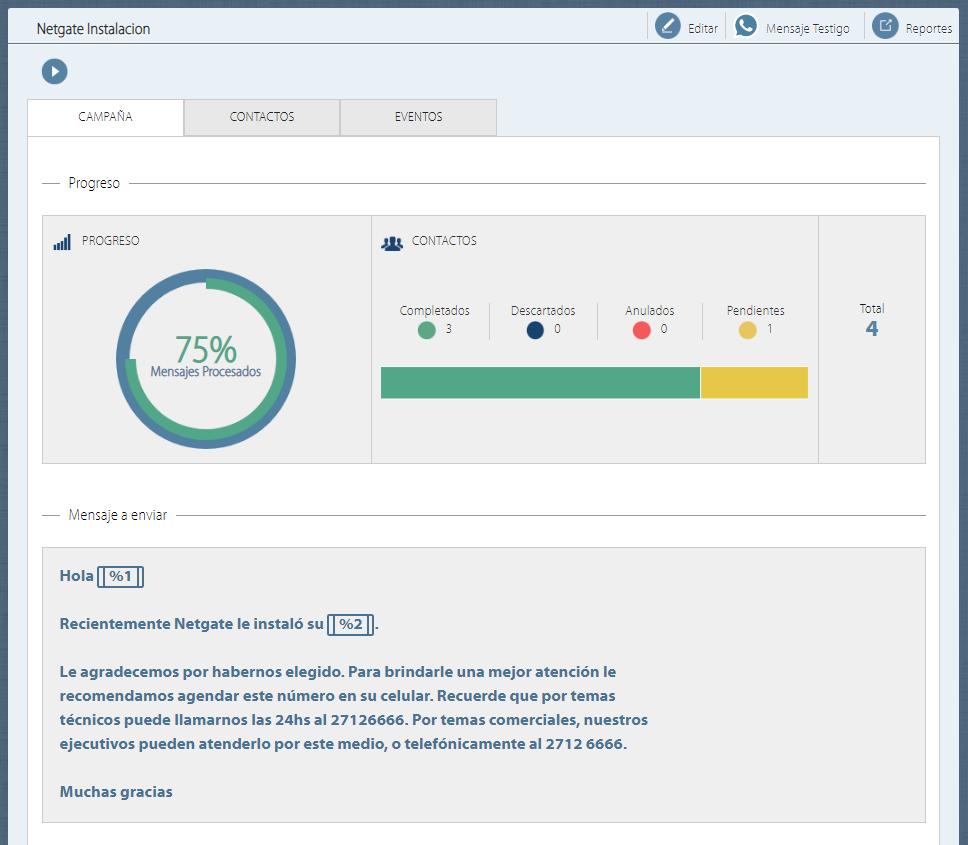Open the EVENTOS tab

click(419, 117)
